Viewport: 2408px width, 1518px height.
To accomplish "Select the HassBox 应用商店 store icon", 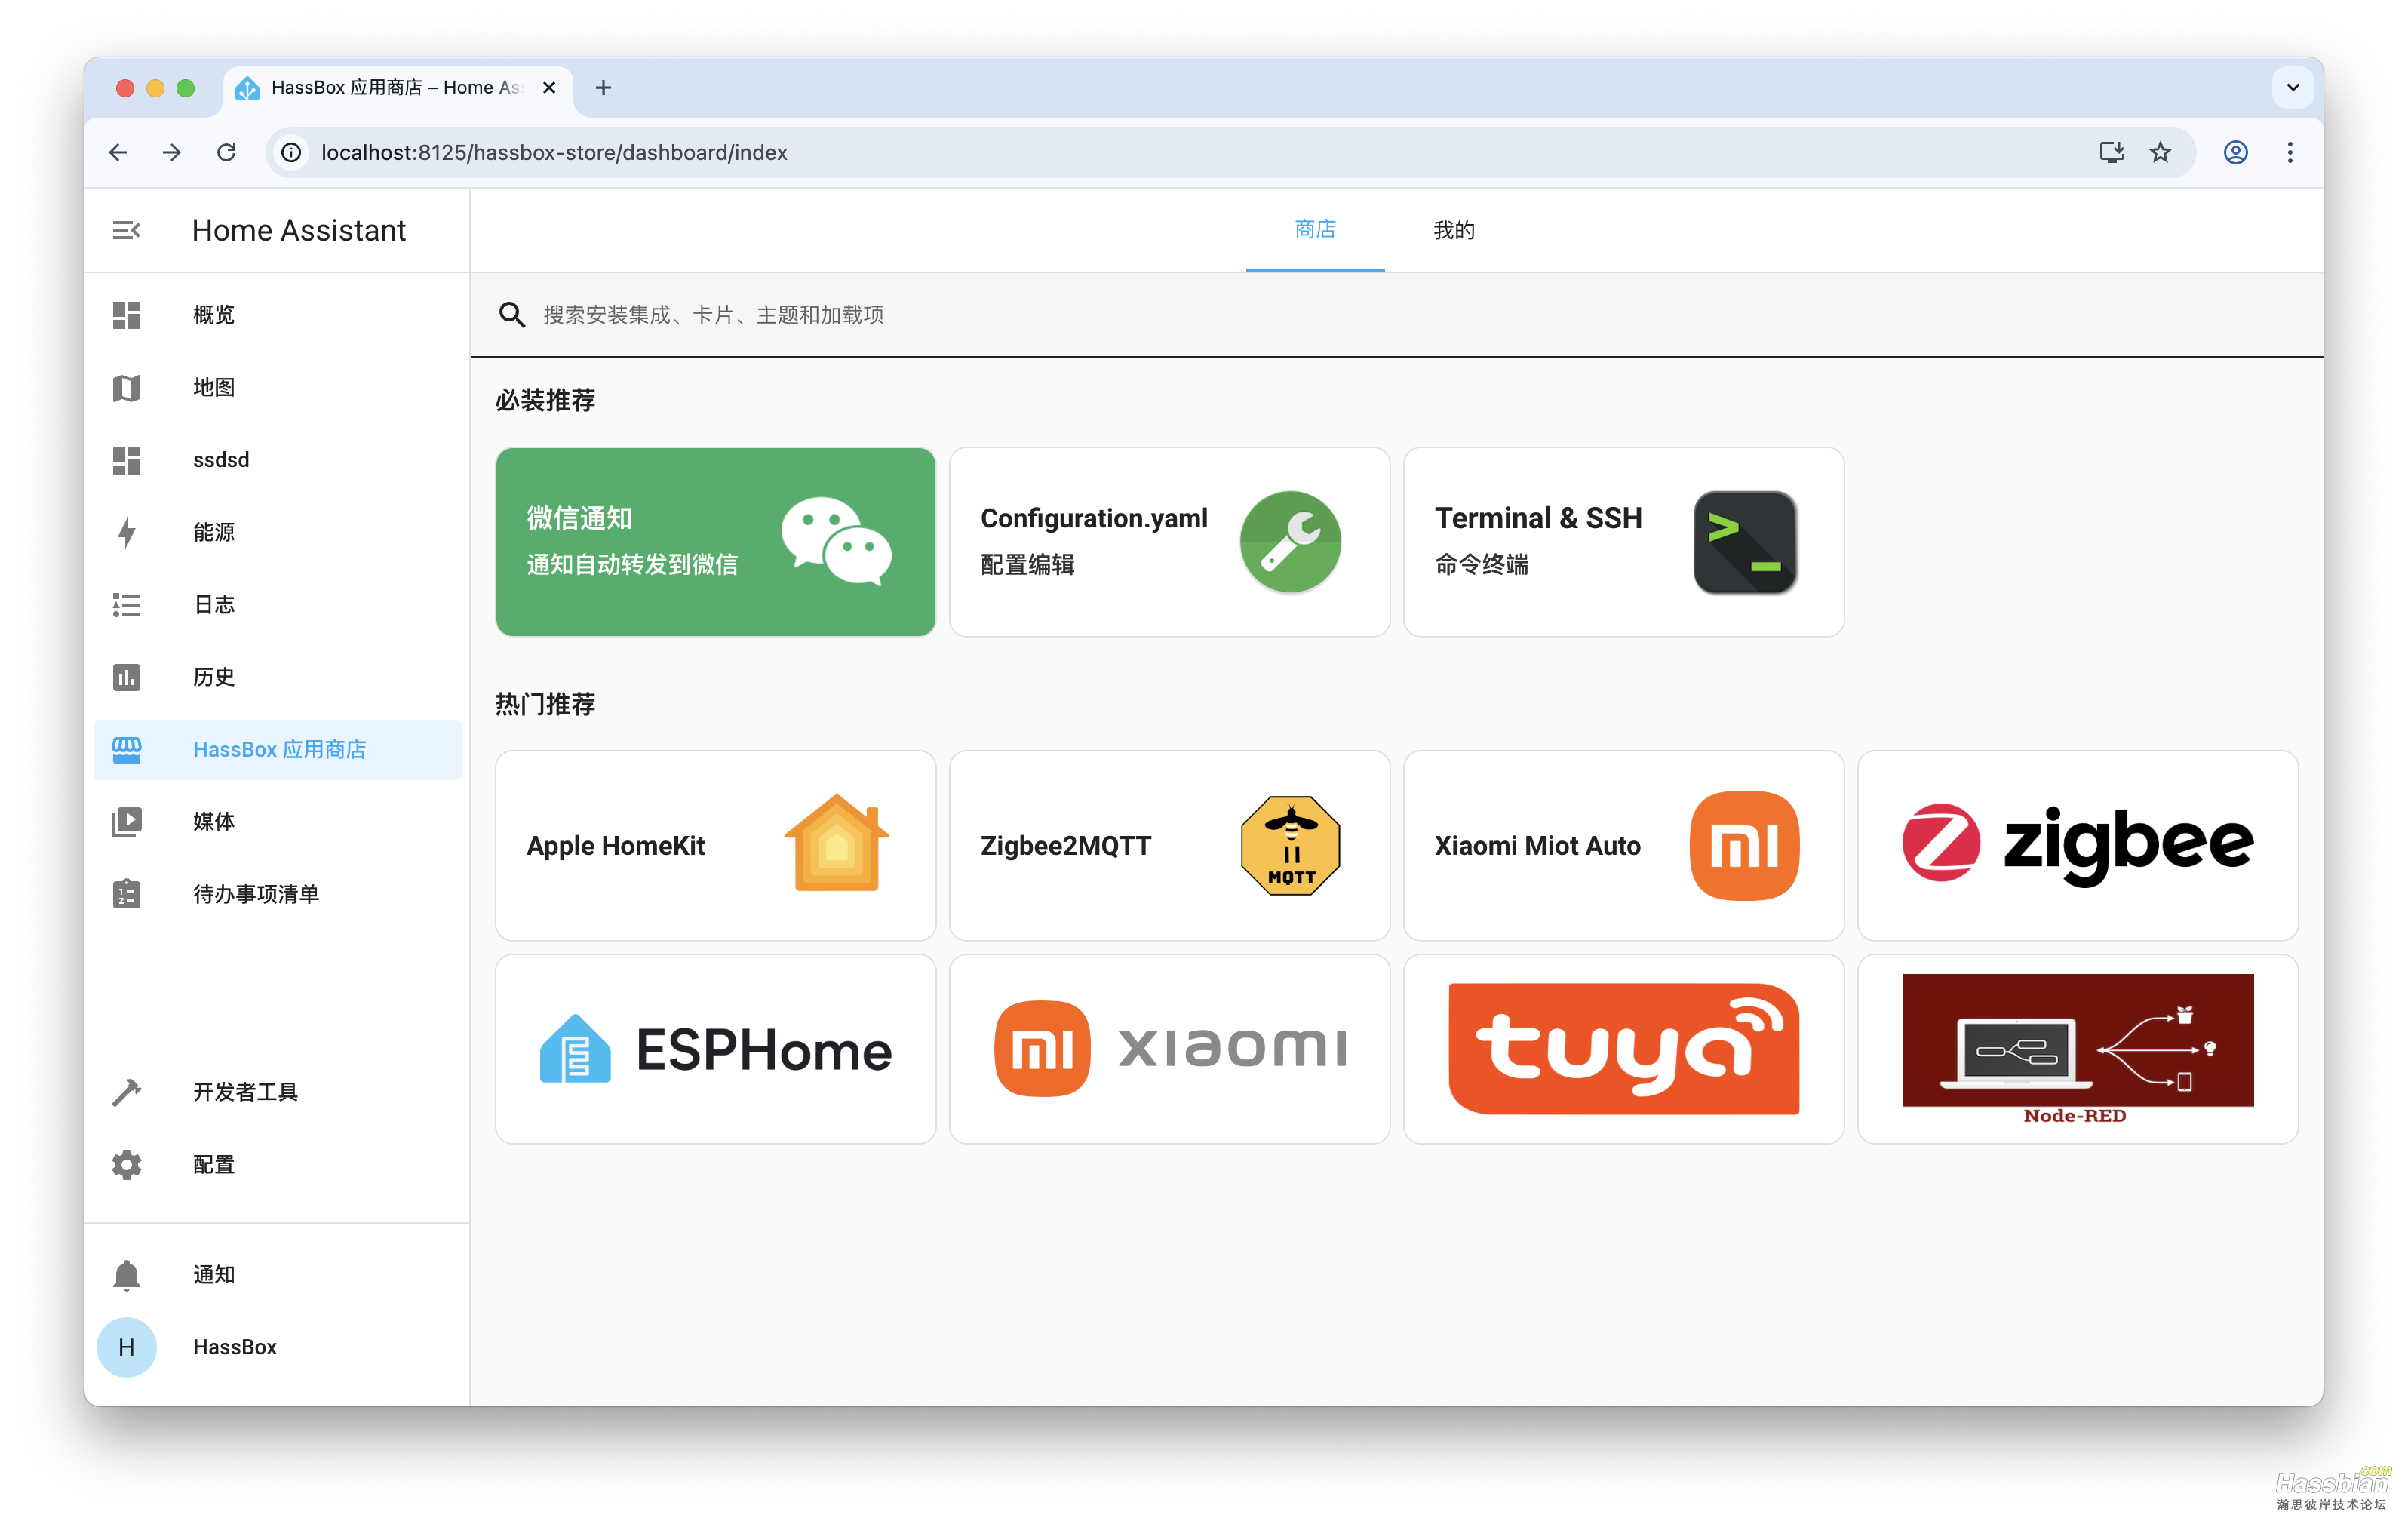I will pyautogui.click(x=126, y=750).
